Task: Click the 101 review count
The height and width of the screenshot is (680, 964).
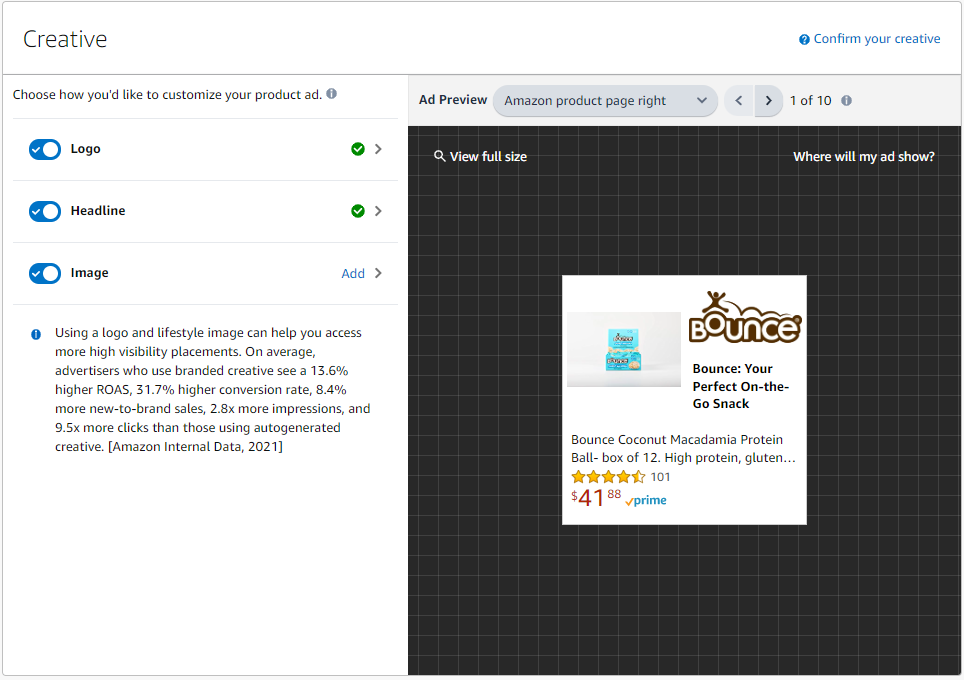Action: point(660,477)
